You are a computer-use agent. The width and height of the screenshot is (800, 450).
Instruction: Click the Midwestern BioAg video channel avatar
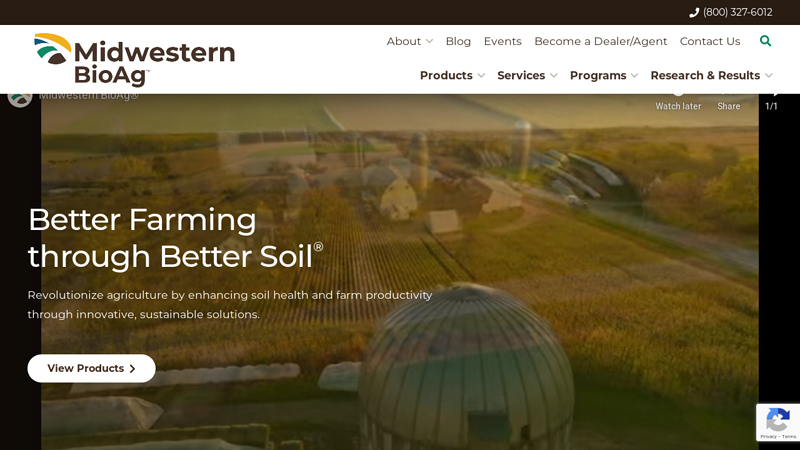pyautogui.click(x=20, y=98)
